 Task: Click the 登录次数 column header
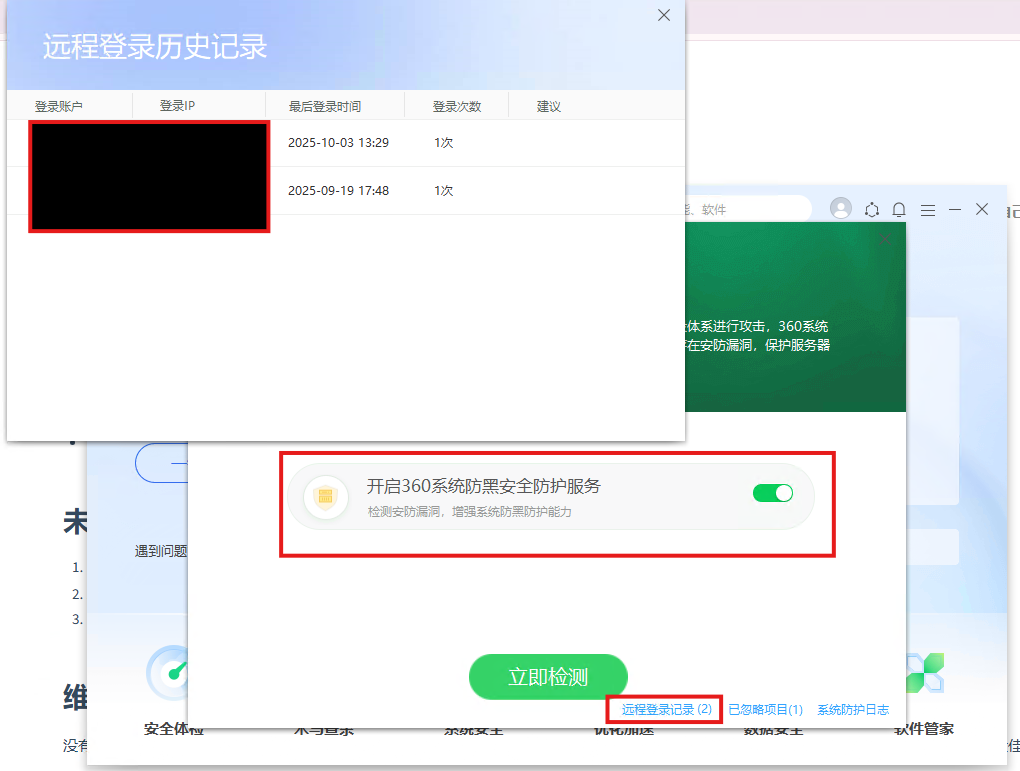pyautogui.click(x=457, y=106)
